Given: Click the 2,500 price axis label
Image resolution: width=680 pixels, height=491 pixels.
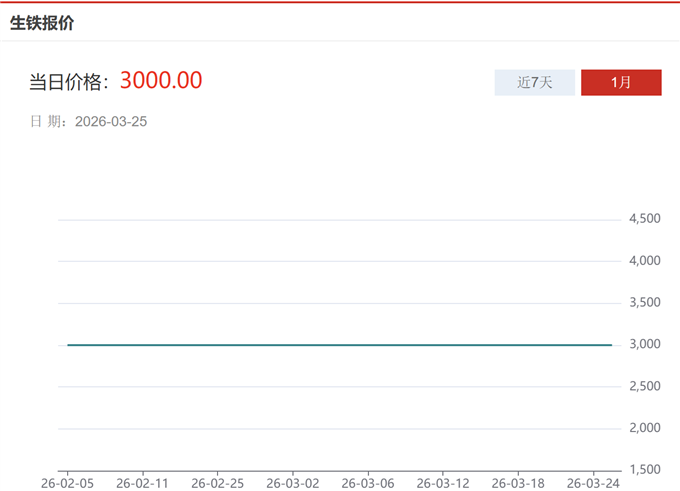Looking at the screenshot, I should (x=643, y=387).
